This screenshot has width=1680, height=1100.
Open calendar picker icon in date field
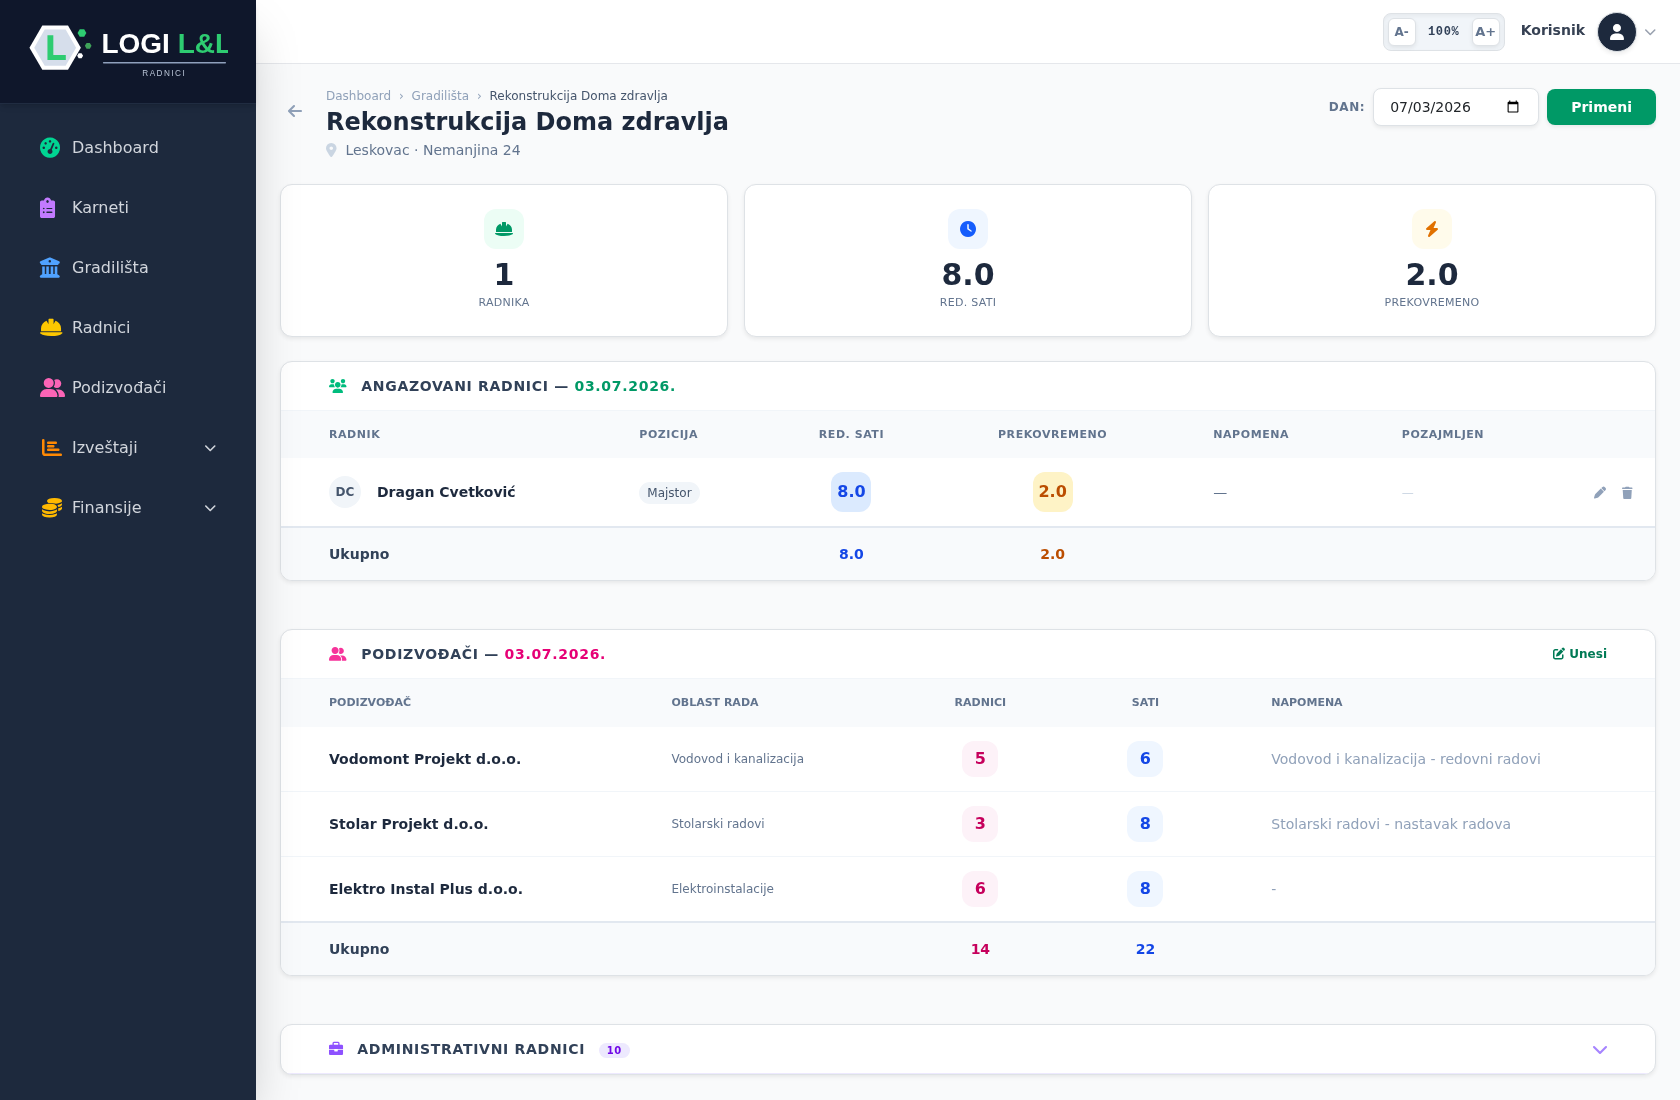[x=1513, y=107]
